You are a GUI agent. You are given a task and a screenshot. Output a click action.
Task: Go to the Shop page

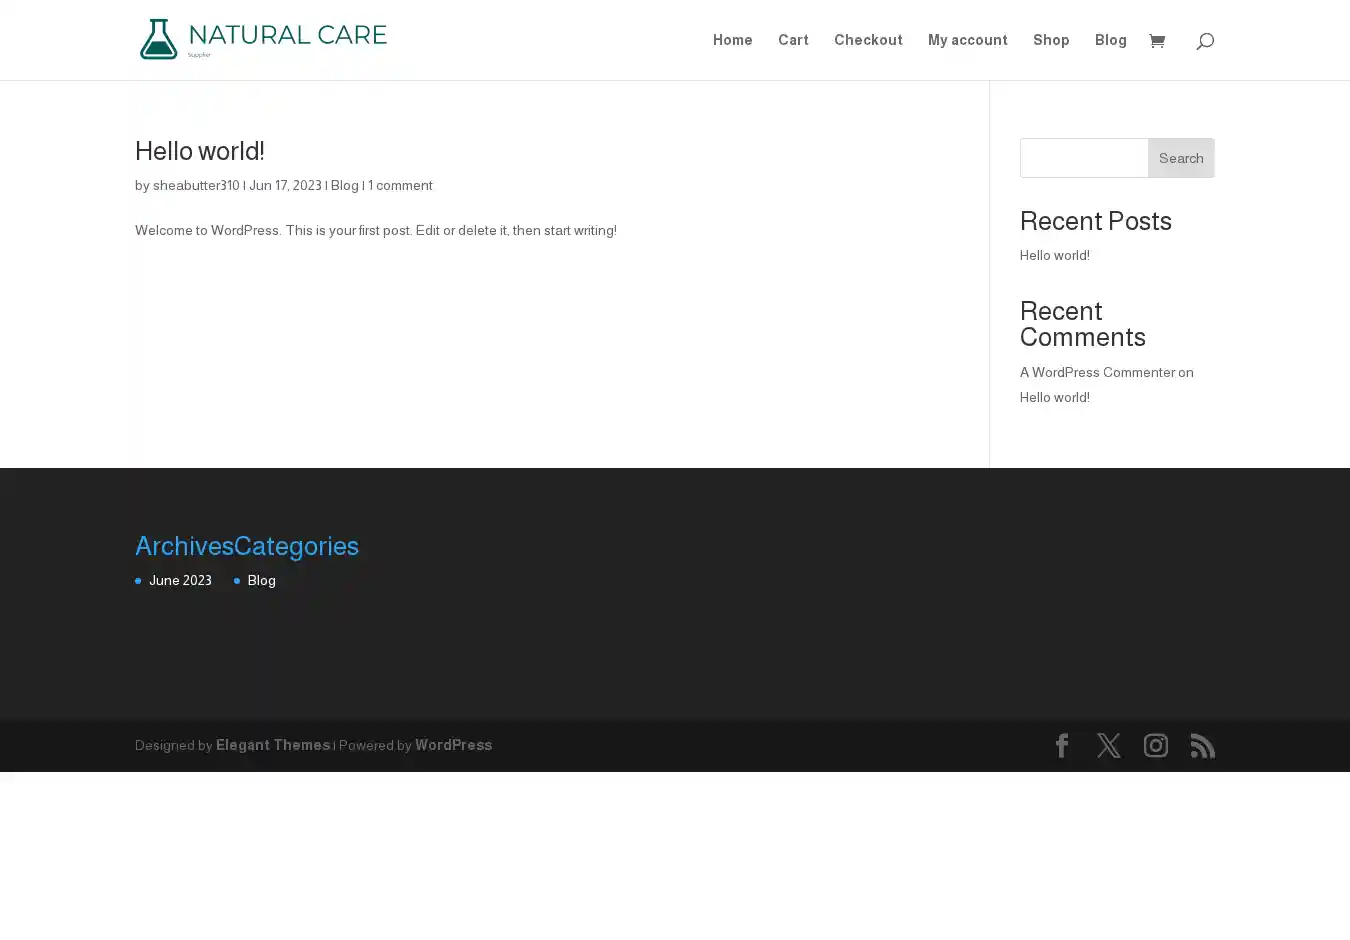tap(1051, 40)
